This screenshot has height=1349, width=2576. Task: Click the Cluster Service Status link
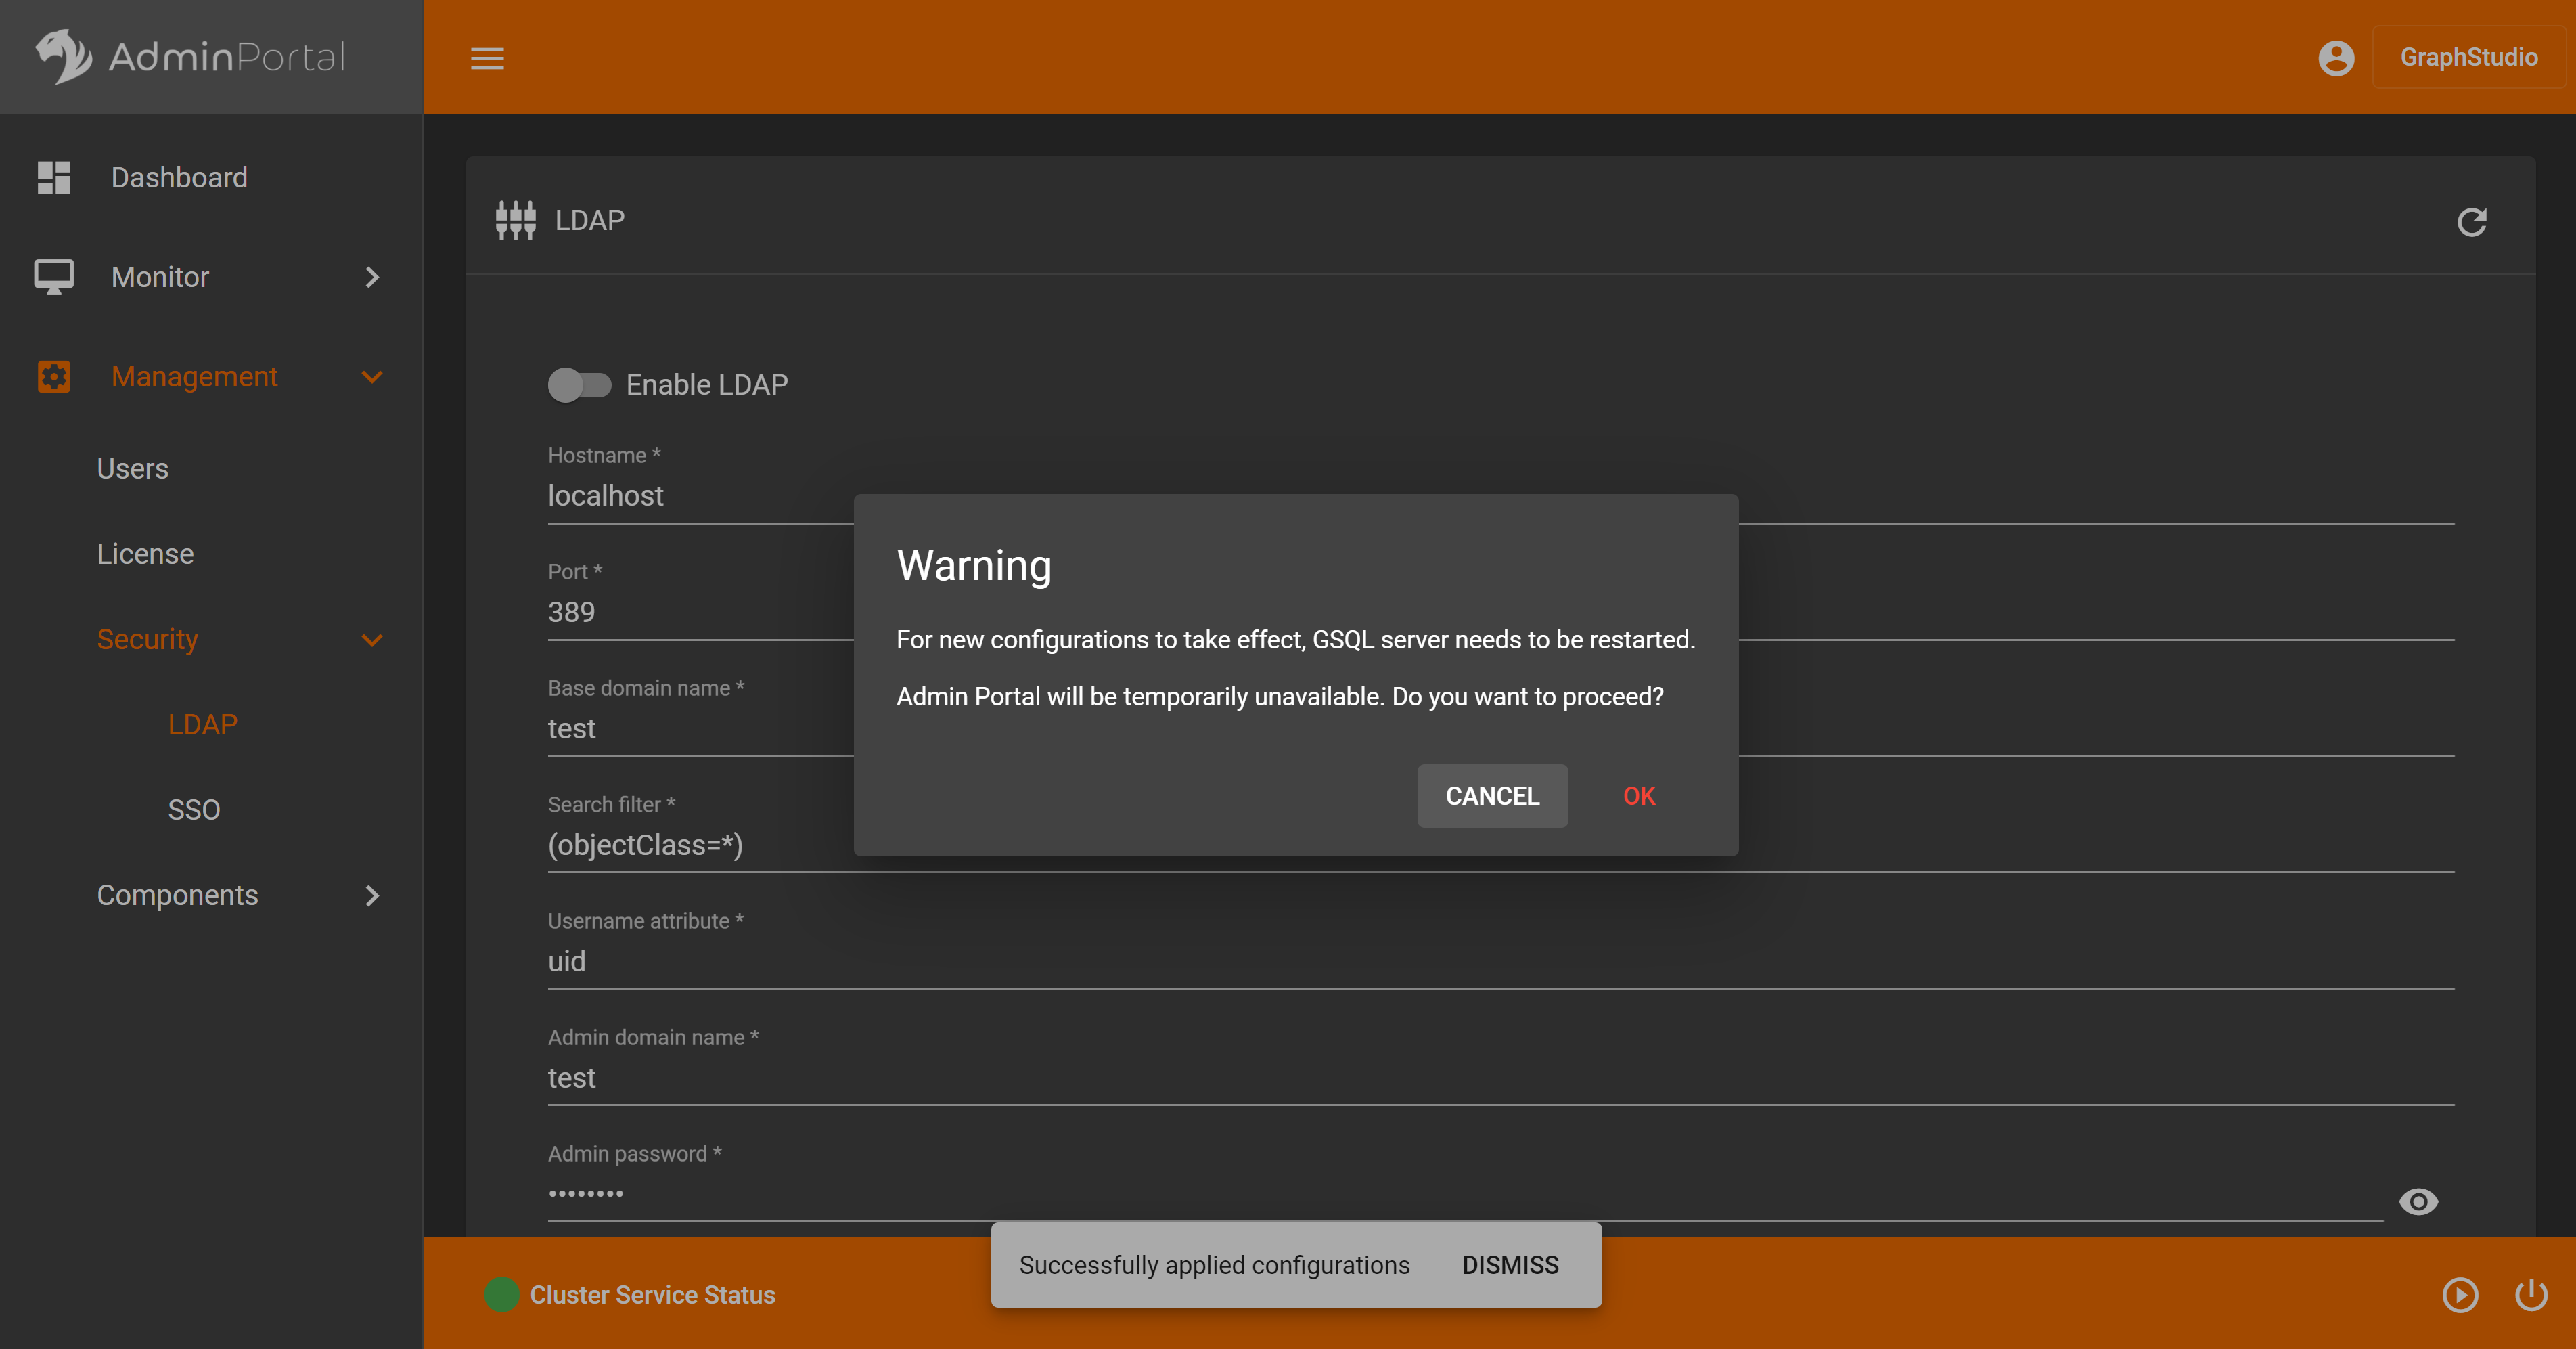(x=652, y=1295)
